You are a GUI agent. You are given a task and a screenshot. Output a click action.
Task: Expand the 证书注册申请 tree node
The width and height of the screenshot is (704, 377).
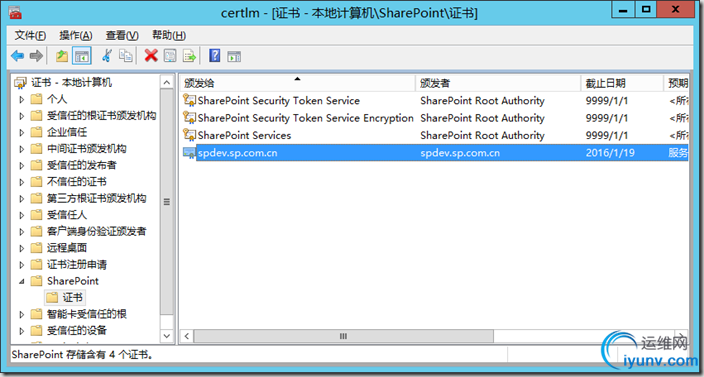22,264
